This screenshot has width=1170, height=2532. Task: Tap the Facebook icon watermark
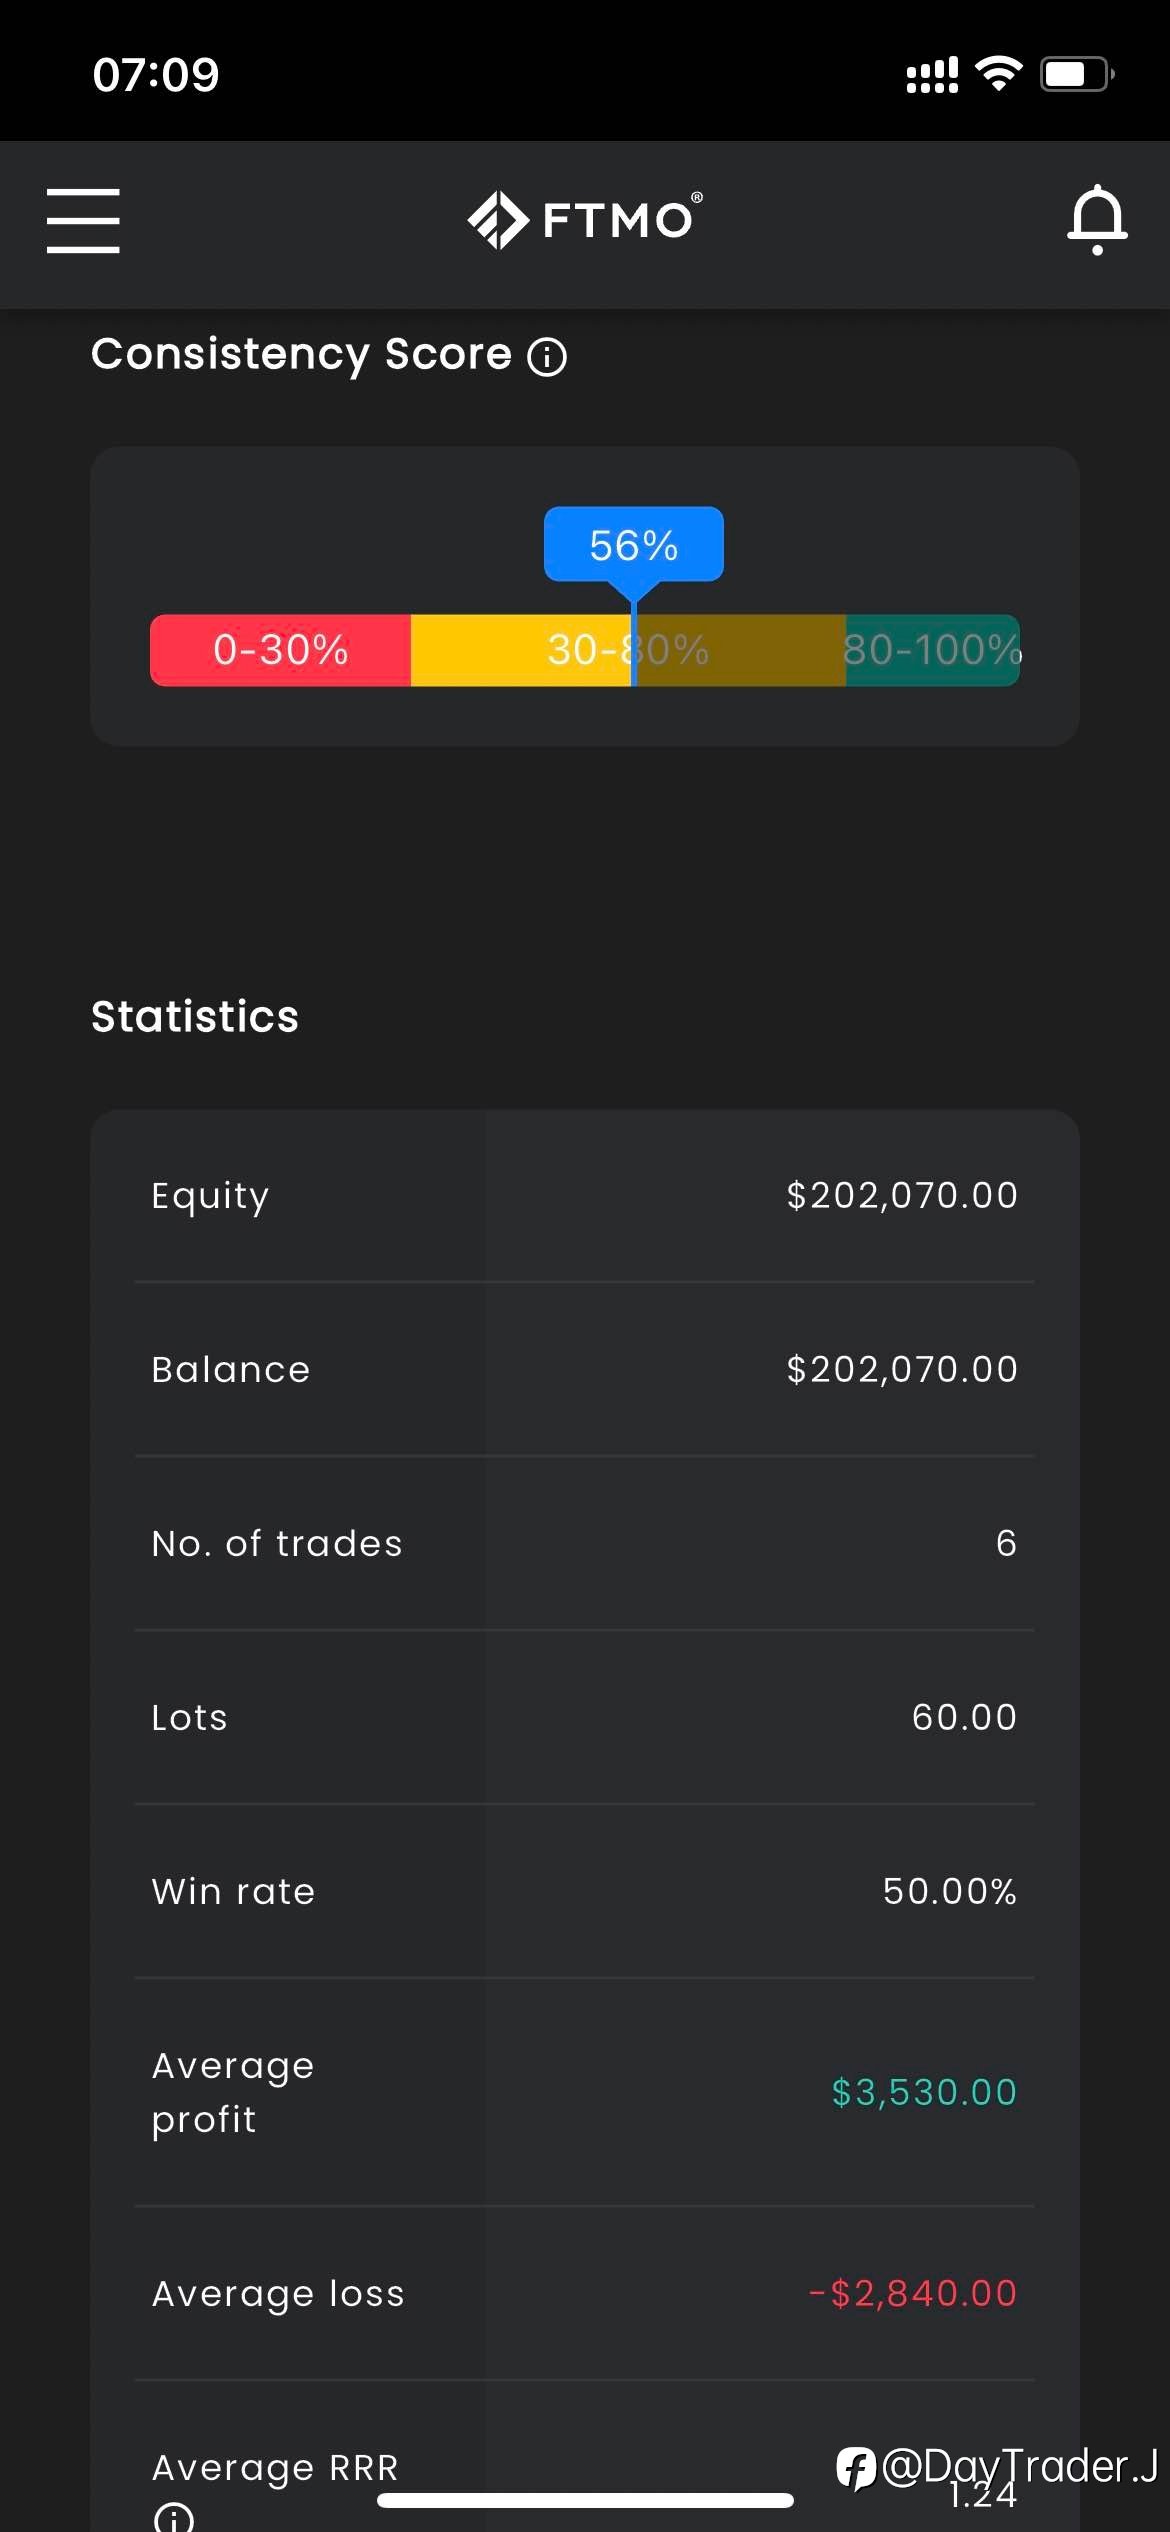856,2467
